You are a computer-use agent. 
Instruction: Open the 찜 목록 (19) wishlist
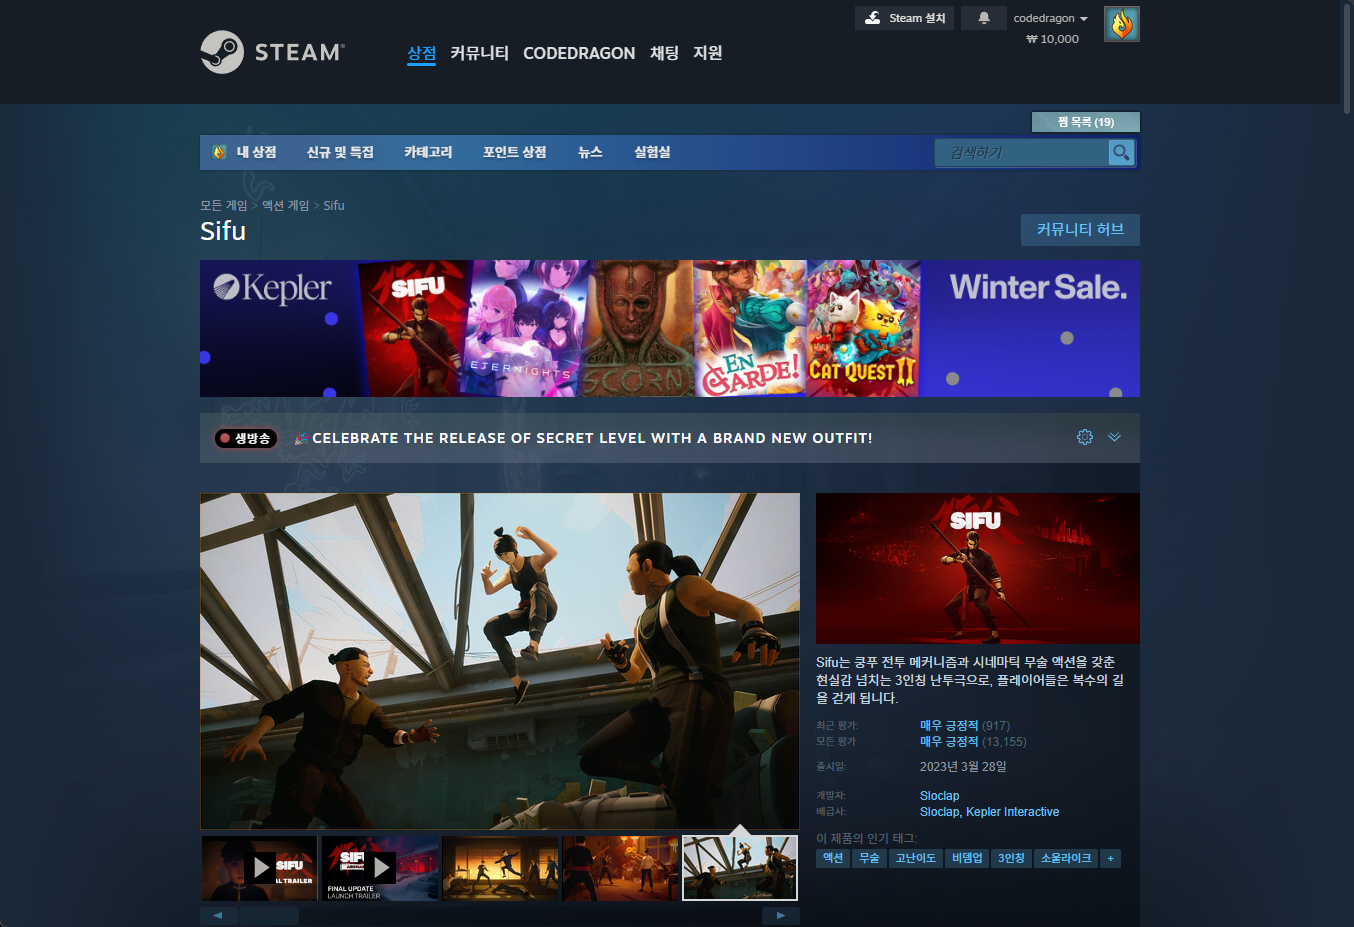point(1086,122)
